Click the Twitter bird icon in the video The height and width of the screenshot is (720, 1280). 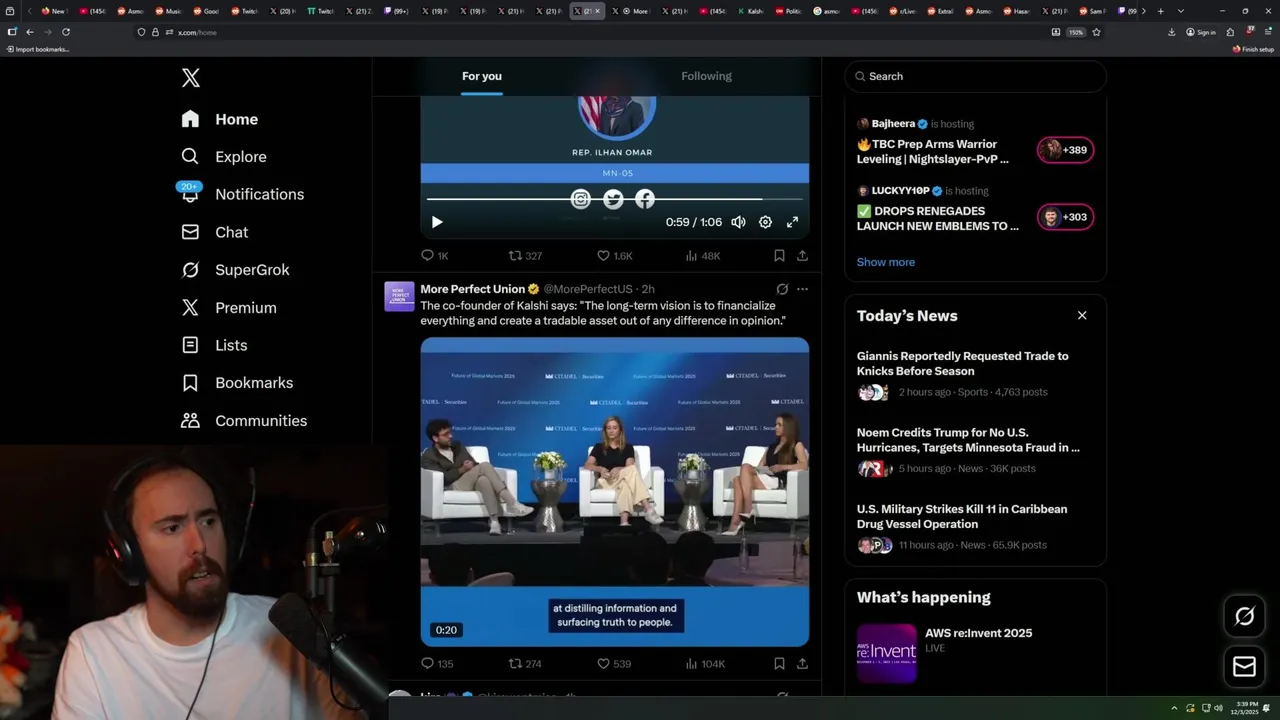[x=613, y=199]
